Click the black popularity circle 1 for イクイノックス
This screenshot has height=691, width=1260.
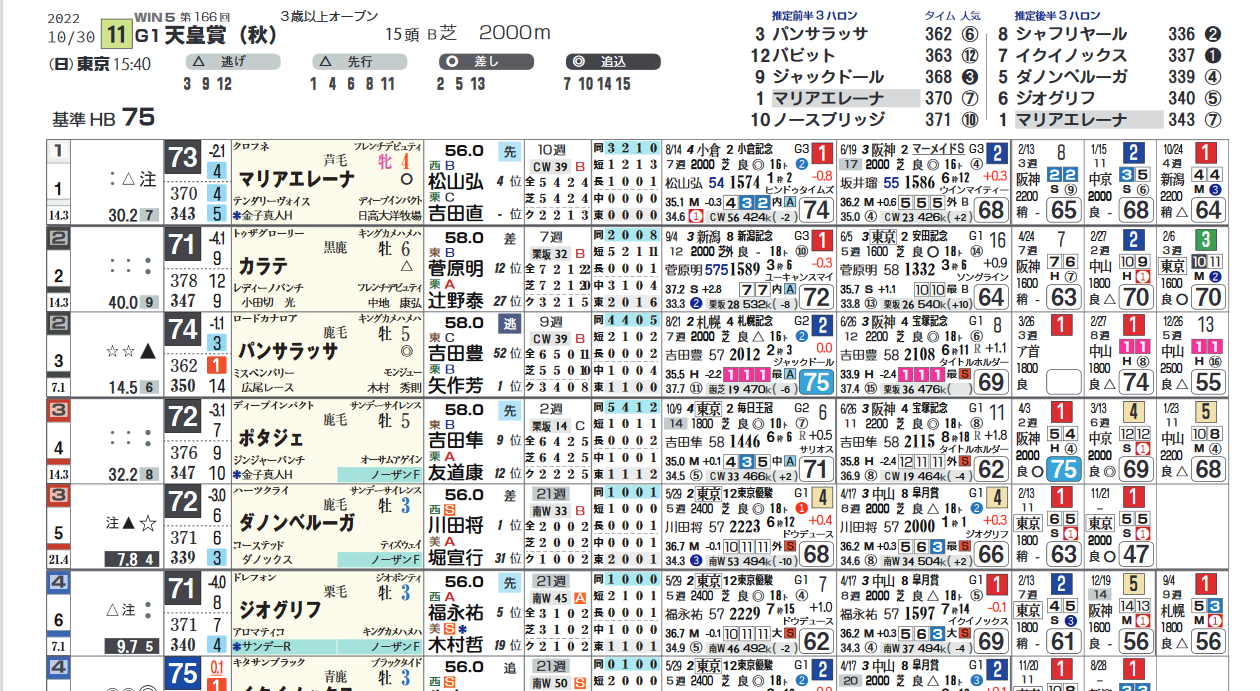coord(1213,56)
